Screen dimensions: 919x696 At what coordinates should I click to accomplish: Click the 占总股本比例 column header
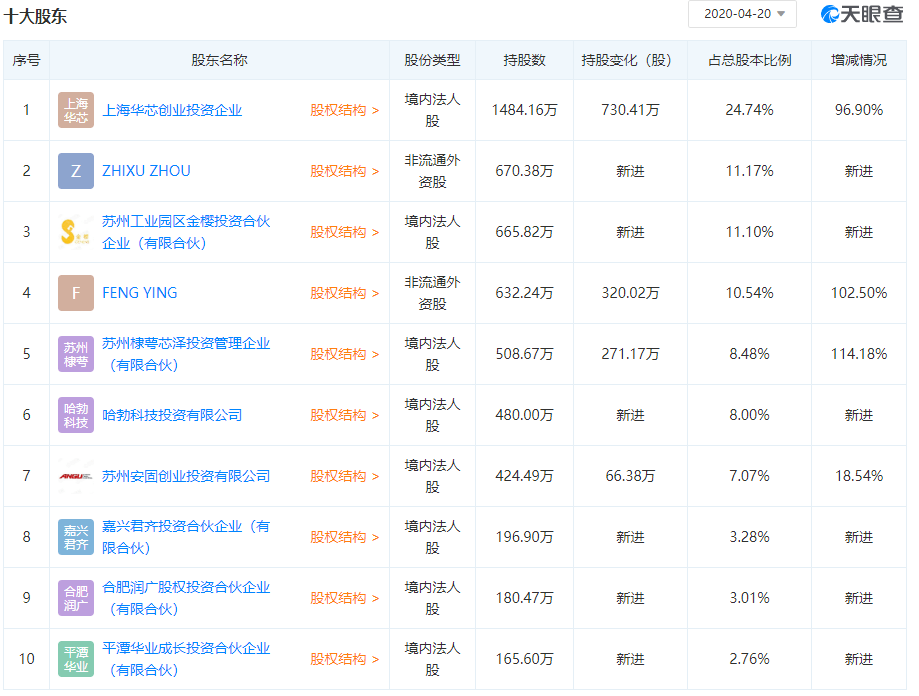pyautogui.click(x=749, y=60)
